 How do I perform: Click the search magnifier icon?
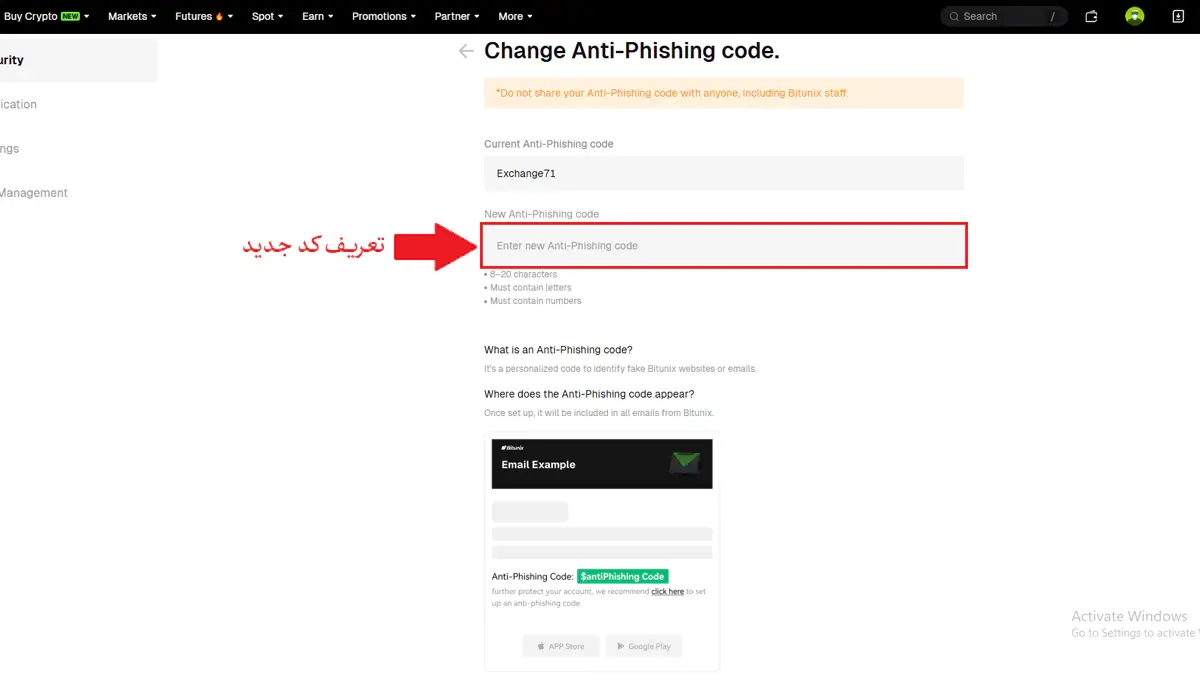coord(954,16)
